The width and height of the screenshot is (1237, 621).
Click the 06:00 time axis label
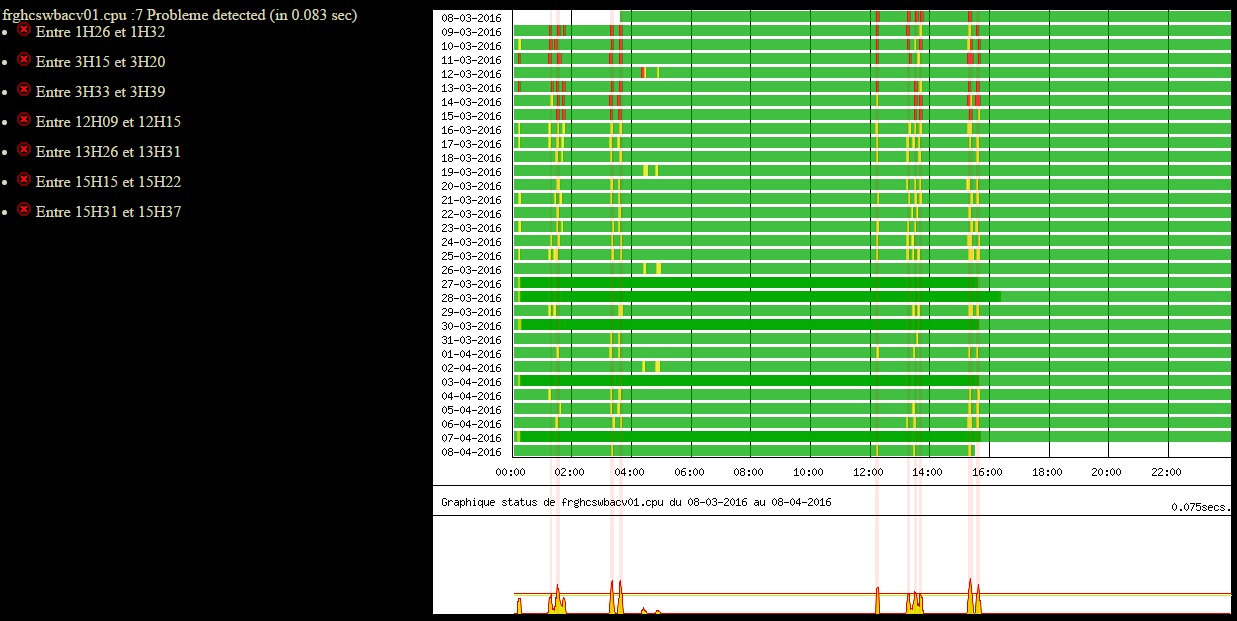[689, 472]
